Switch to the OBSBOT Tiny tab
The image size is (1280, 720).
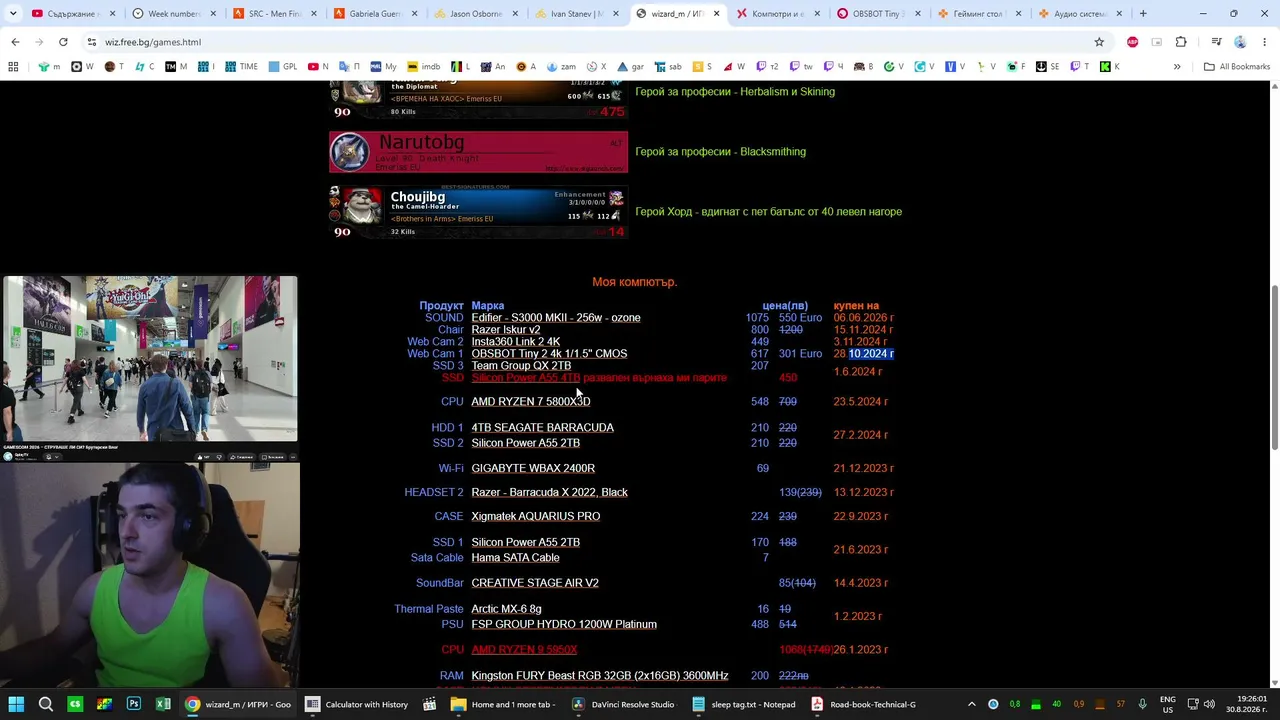tap(877, 14)
